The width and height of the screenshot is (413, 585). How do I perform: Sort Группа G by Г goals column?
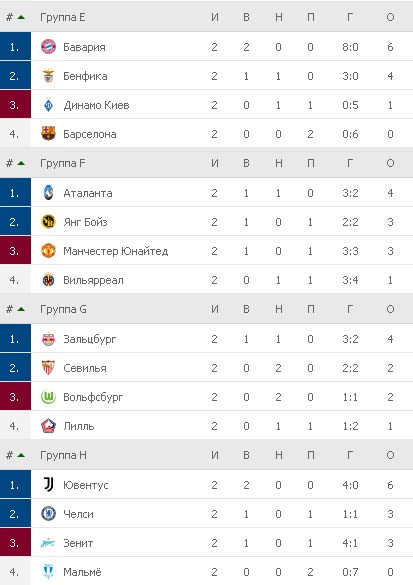click(350, 309)
